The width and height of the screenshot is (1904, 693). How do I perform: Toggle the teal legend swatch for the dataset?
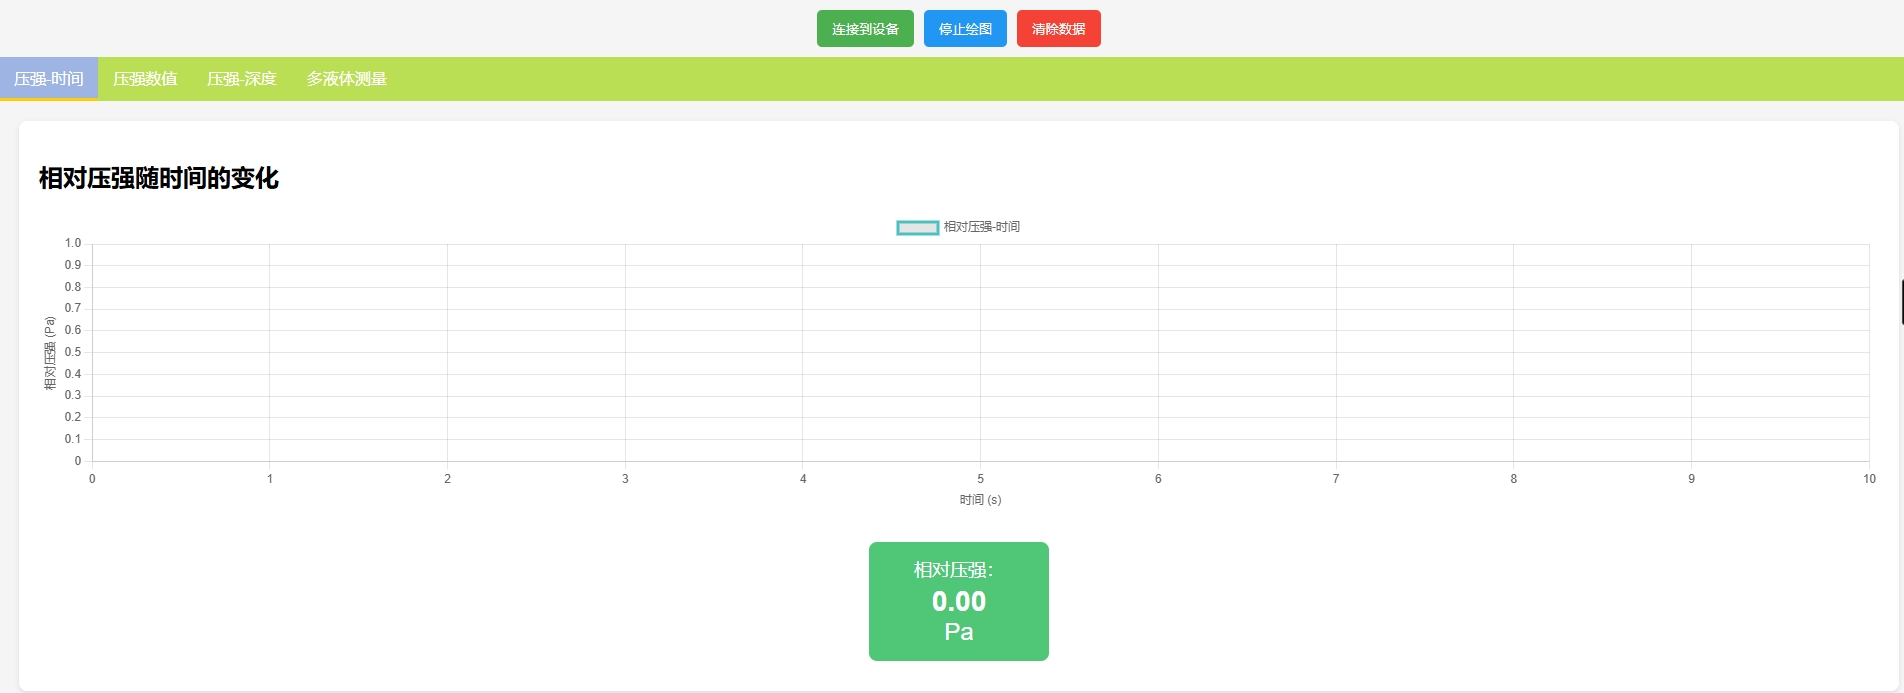coord(917,228)
